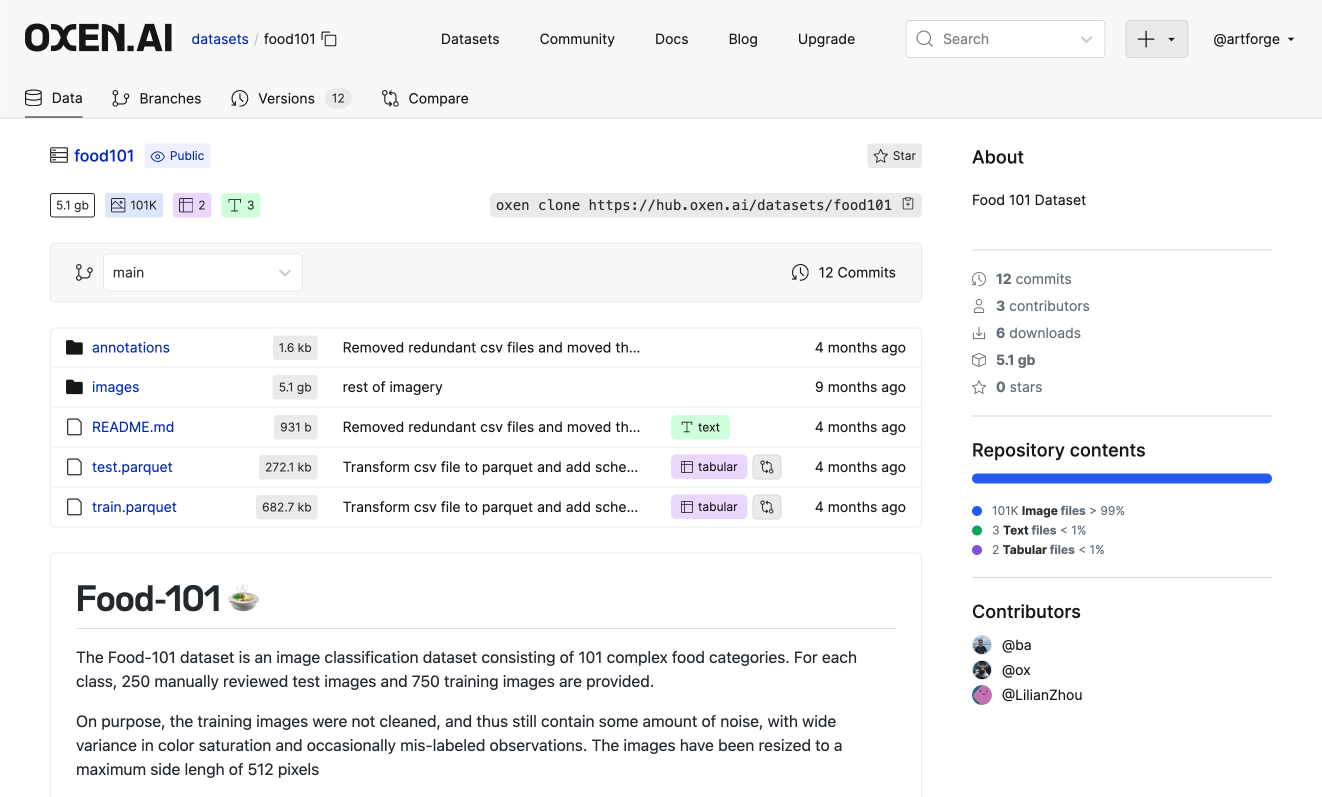Click the Public visibility badge
The height and width of the screenshot is (797, 1322).
(x=178, y=156)
